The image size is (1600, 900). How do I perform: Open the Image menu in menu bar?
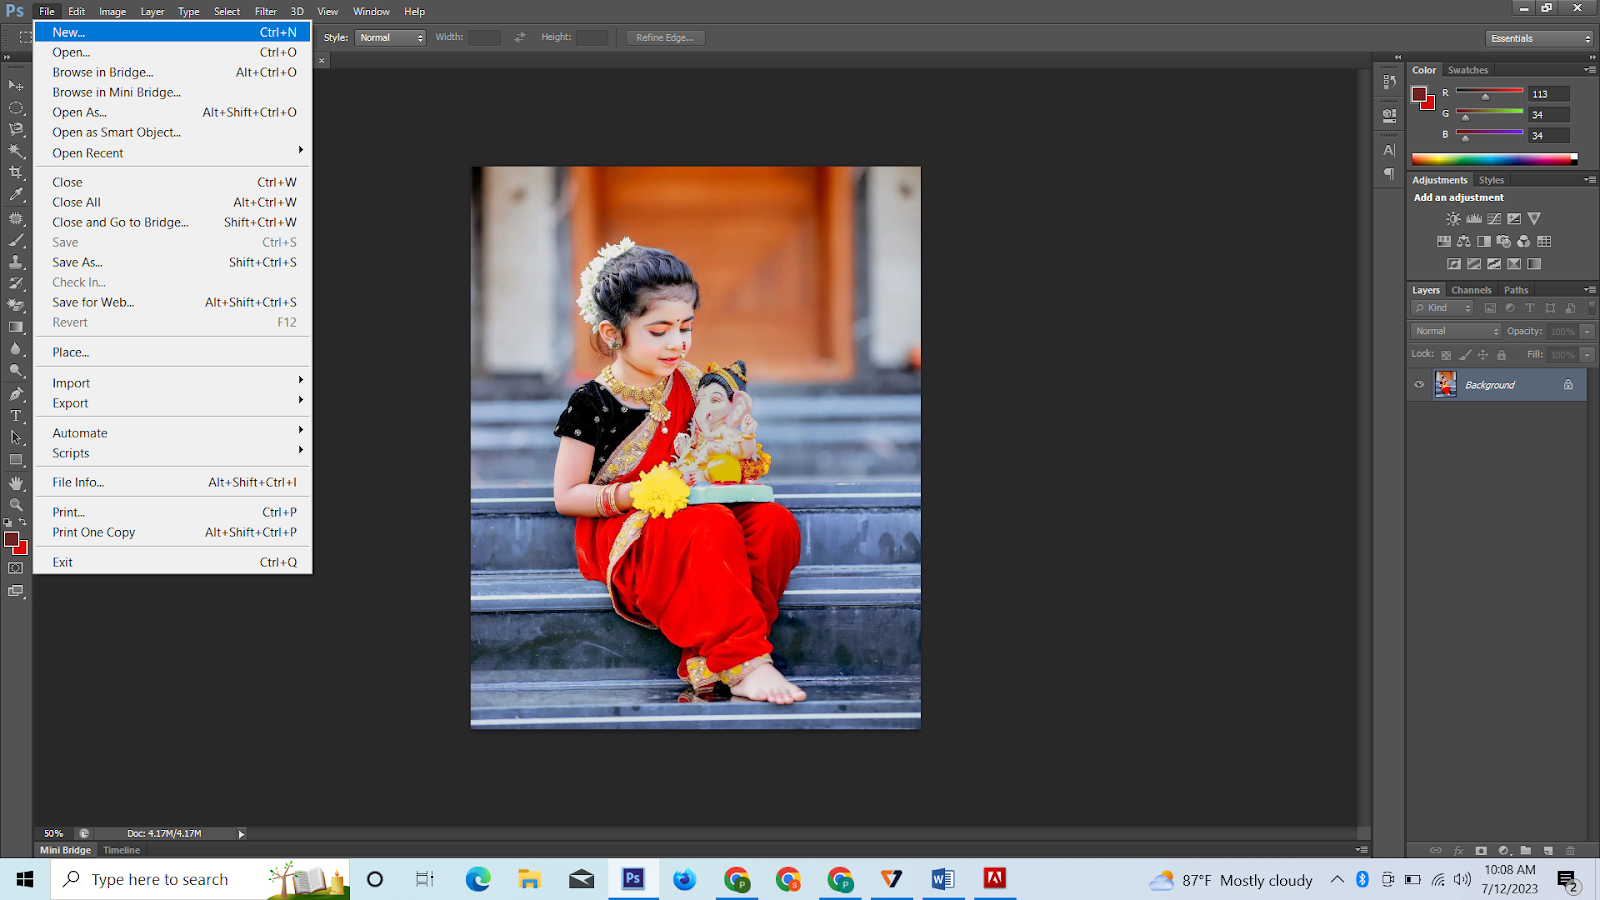(112, 11)
